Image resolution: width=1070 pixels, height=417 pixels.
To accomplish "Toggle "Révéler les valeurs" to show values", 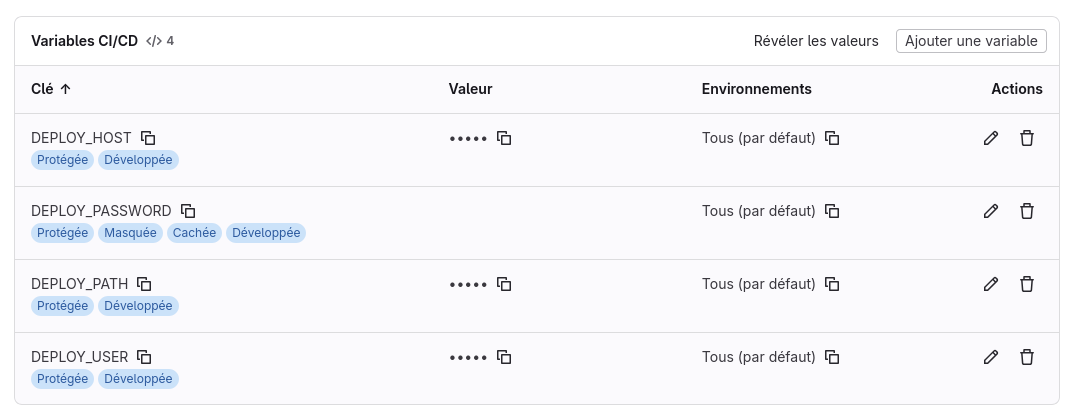I will [816, 41].
